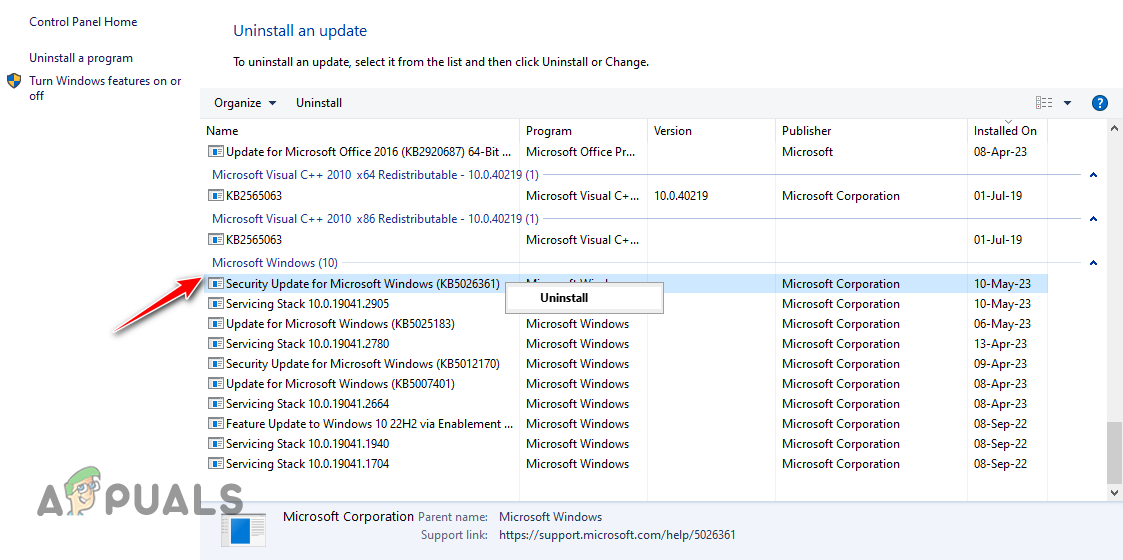Click Uninstall in the toolbar
The height and width of the screenshot is (560, 1123).
click(x=319, y=102)
